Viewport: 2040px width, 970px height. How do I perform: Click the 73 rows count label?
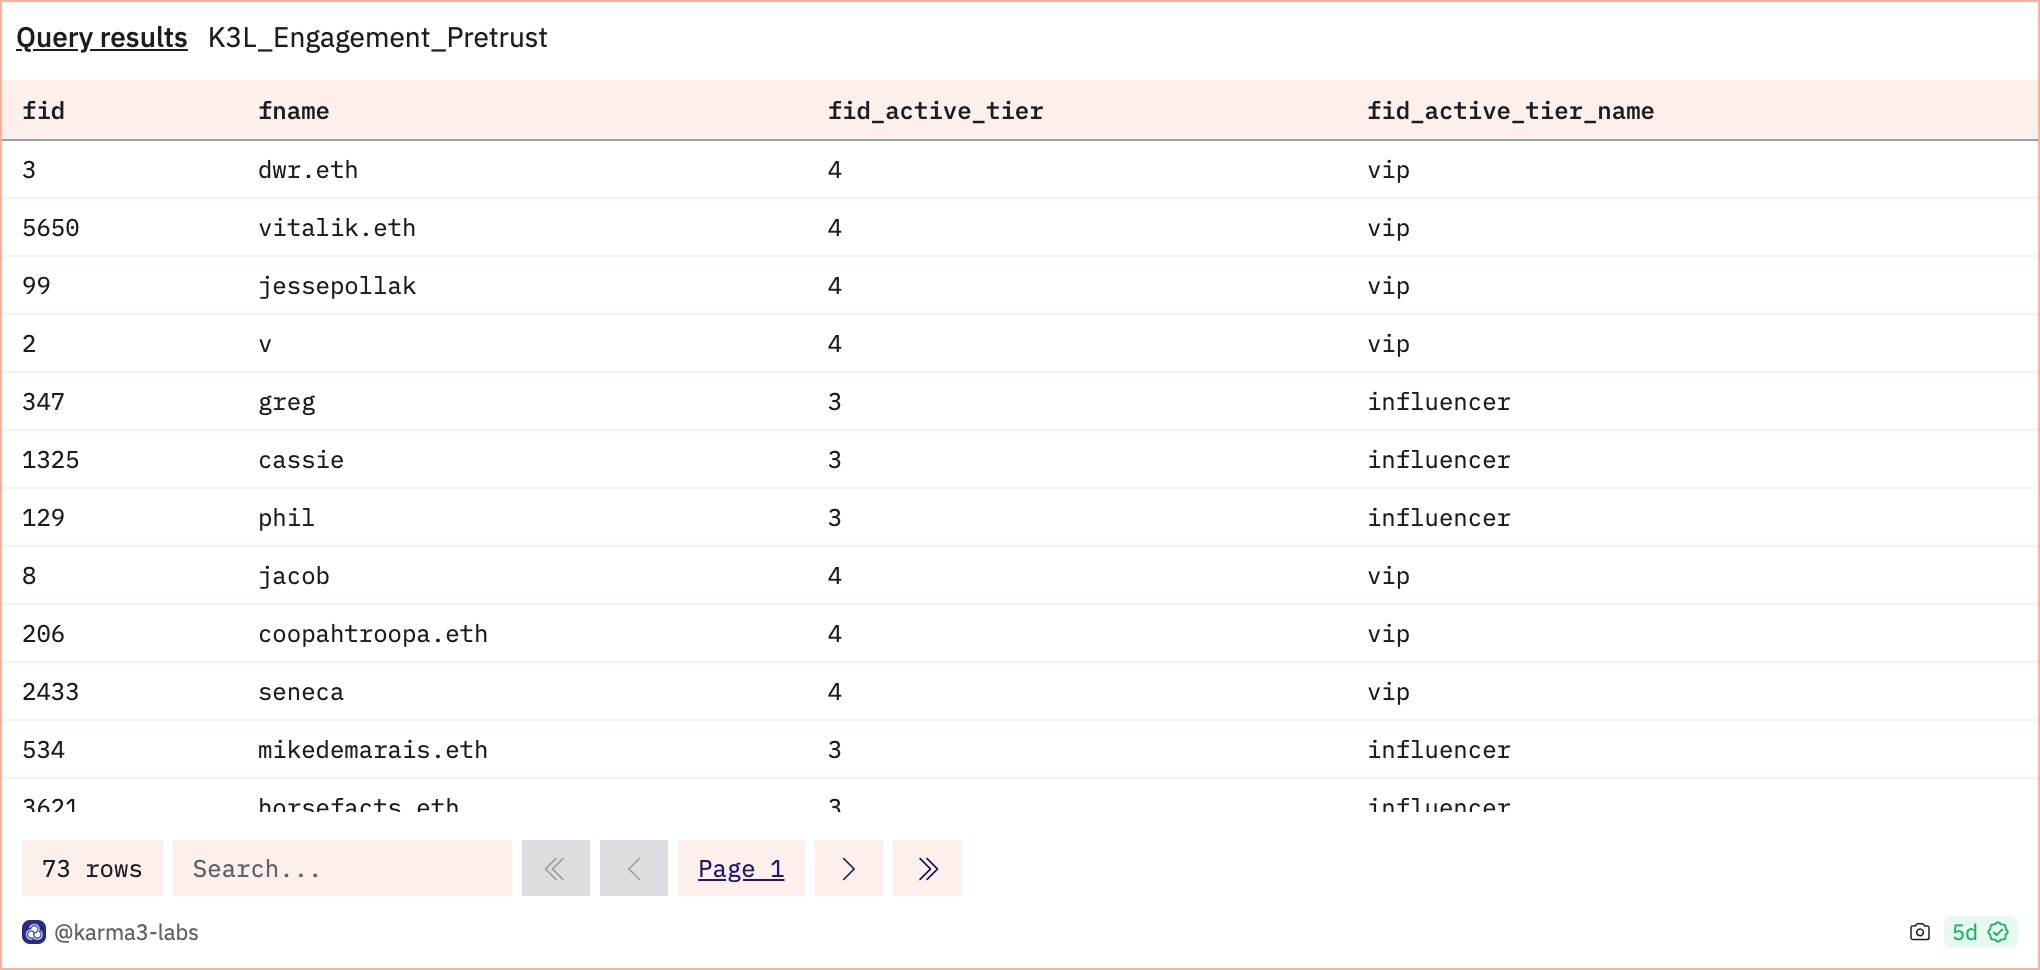click(x=92, y=868)
